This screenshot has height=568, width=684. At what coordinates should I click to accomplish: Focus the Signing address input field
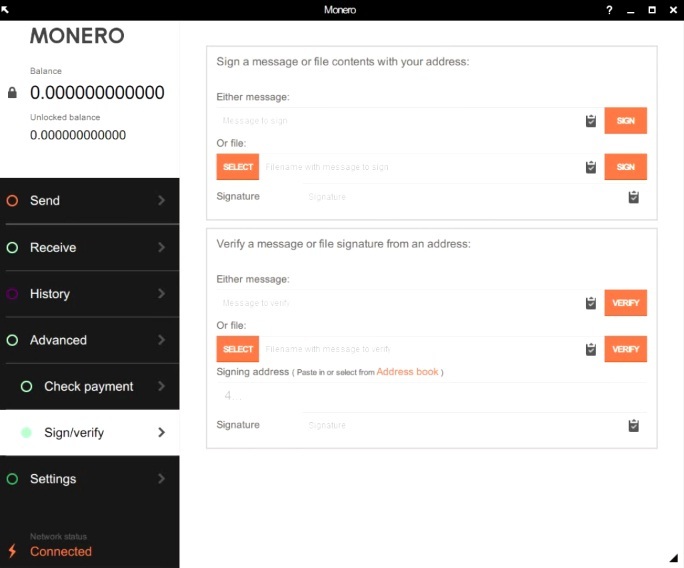[432, 396]
